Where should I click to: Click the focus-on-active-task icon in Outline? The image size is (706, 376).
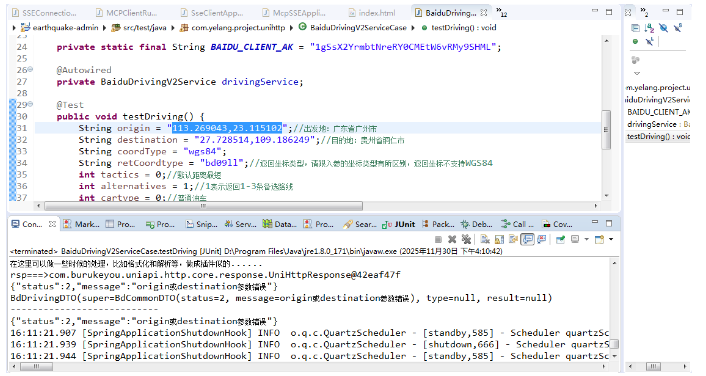(x=635, y=60)
